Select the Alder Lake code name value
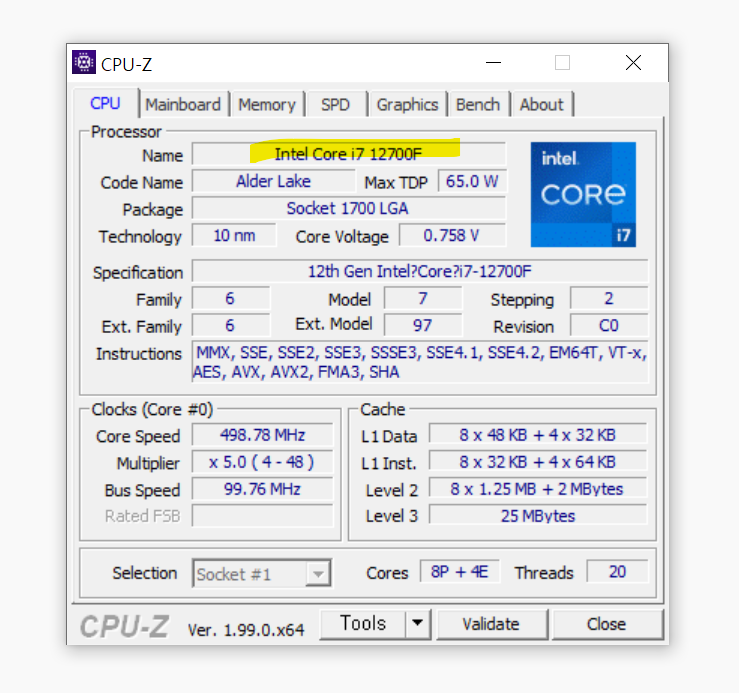This screenshot has height=693, width=739. pyautogui.click(x=273, y=181)
